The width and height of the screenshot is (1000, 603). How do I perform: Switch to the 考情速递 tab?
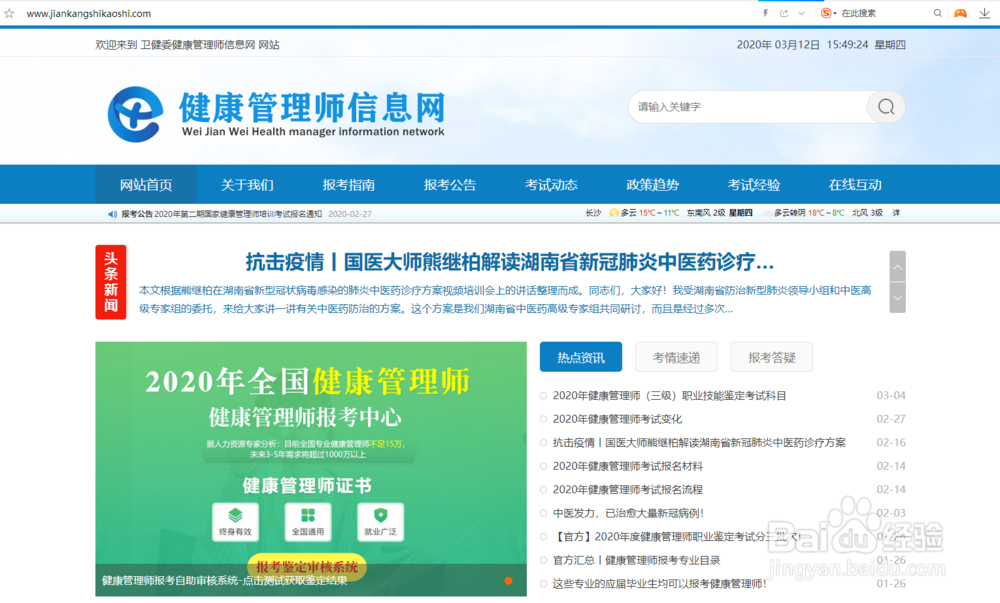pos(676,357)
